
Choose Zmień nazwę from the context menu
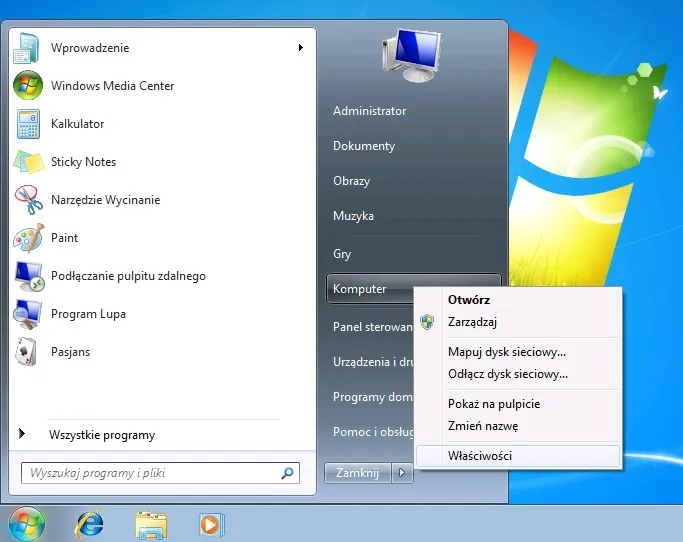[483, 426]
